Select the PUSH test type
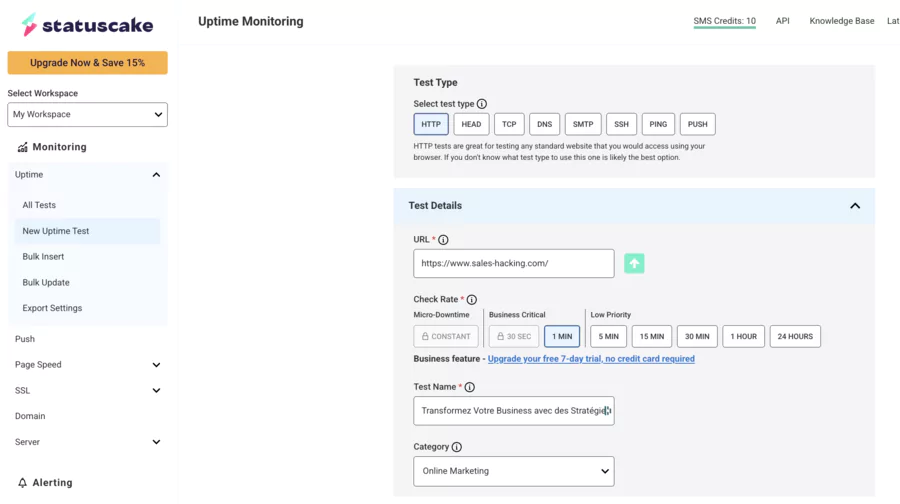The image size is (900, 504). 698,124
